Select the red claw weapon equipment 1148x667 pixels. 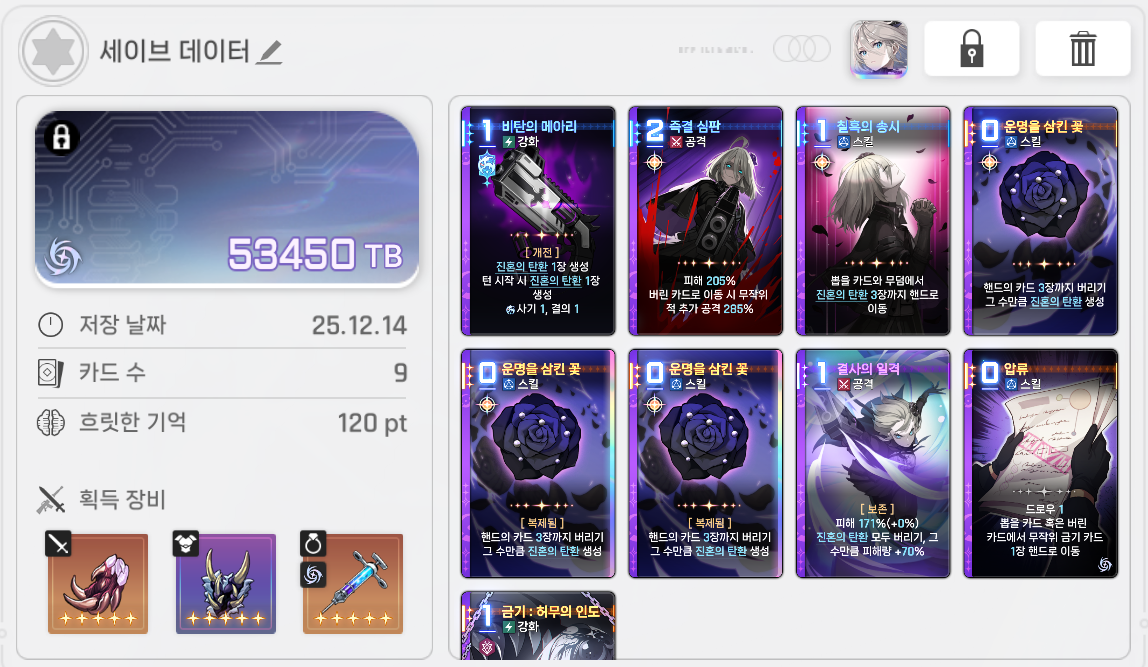click(x=97, y=583)
